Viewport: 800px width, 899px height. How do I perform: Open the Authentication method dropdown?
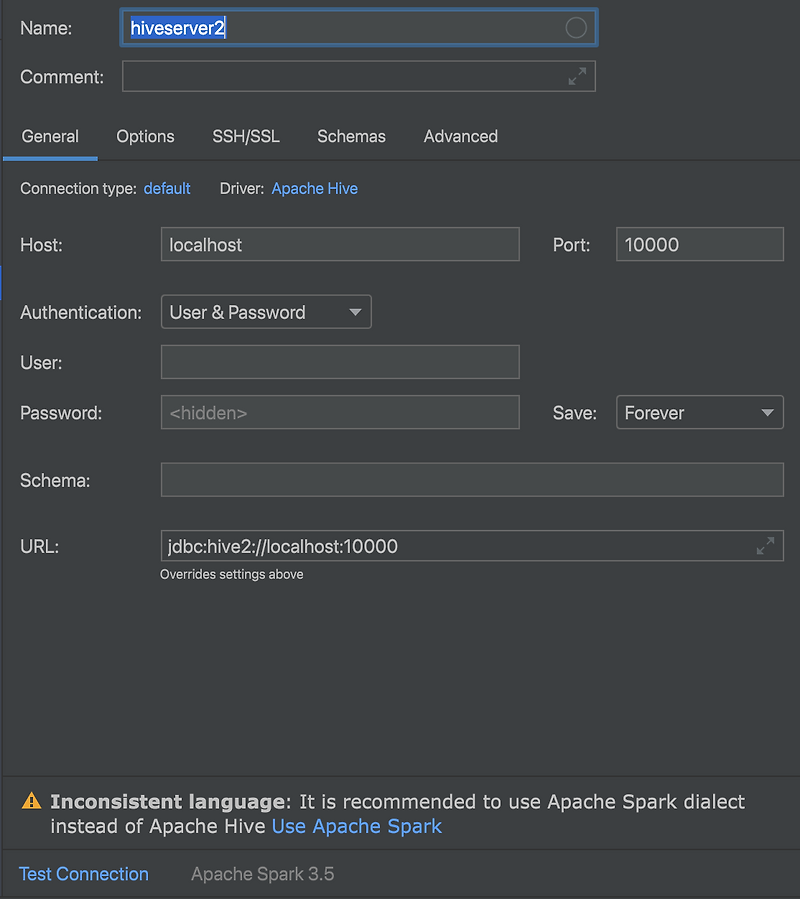[265, 312]
